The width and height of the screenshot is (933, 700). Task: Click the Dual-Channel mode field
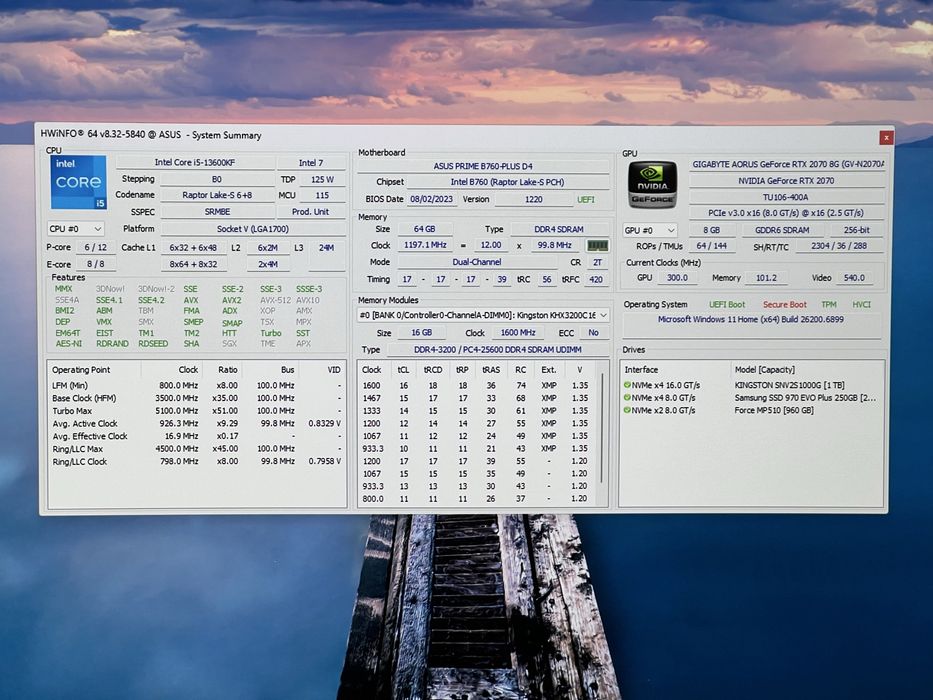[x=477, y=262]
